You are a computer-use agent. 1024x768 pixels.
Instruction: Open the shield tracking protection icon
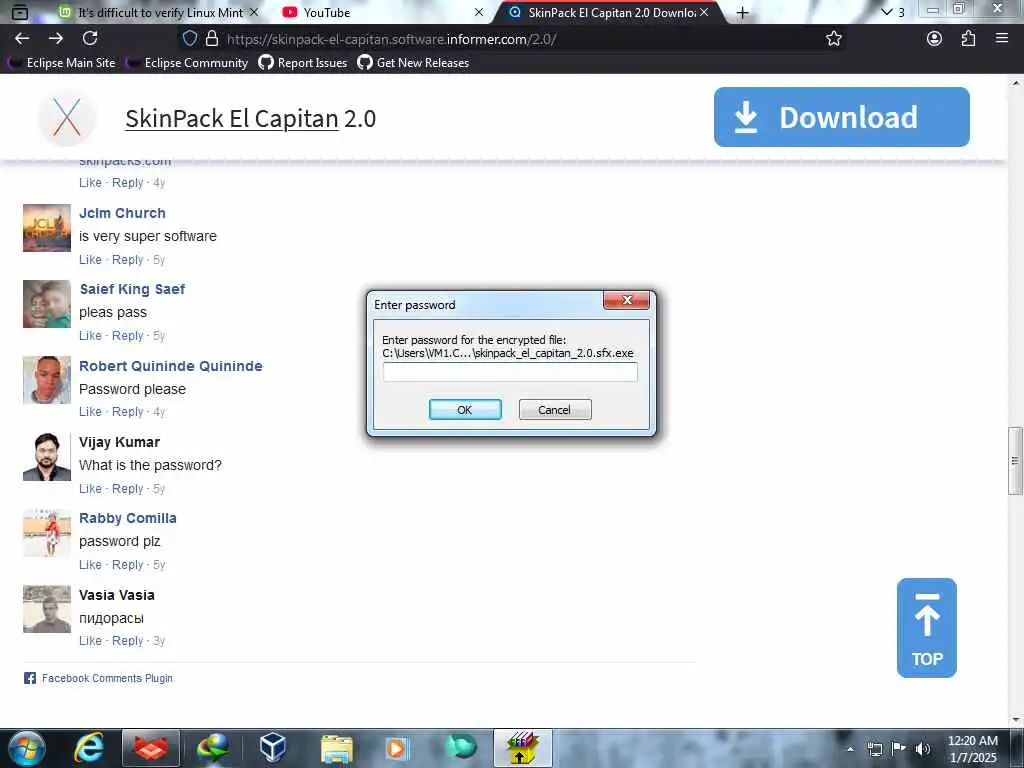point(190,39)
